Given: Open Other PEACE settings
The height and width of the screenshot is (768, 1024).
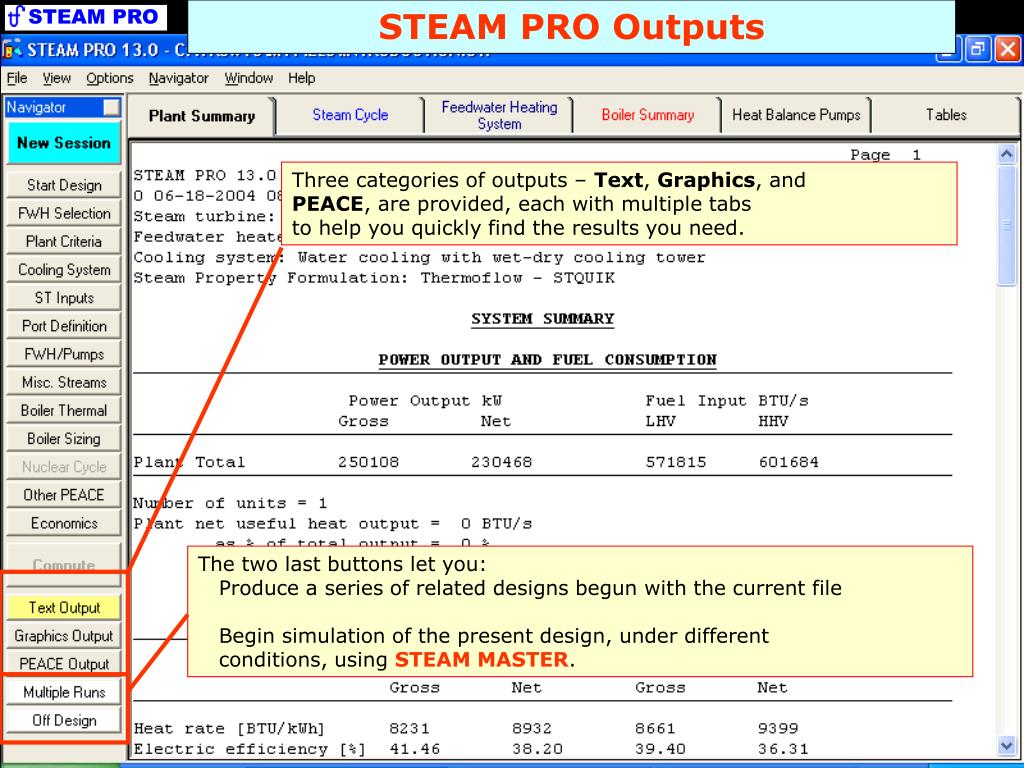Looking at the screenshot, I should 64,494.
